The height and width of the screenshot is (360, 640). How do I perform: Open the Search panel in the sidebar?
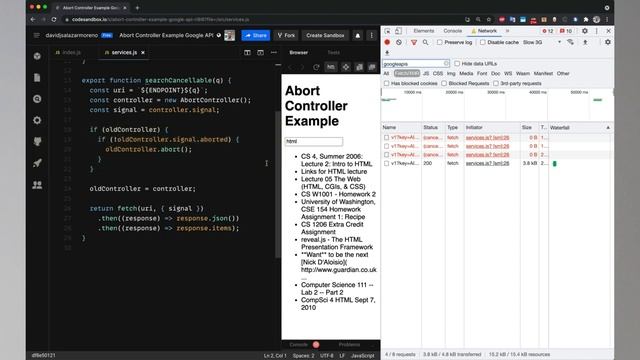pos(37,99)
